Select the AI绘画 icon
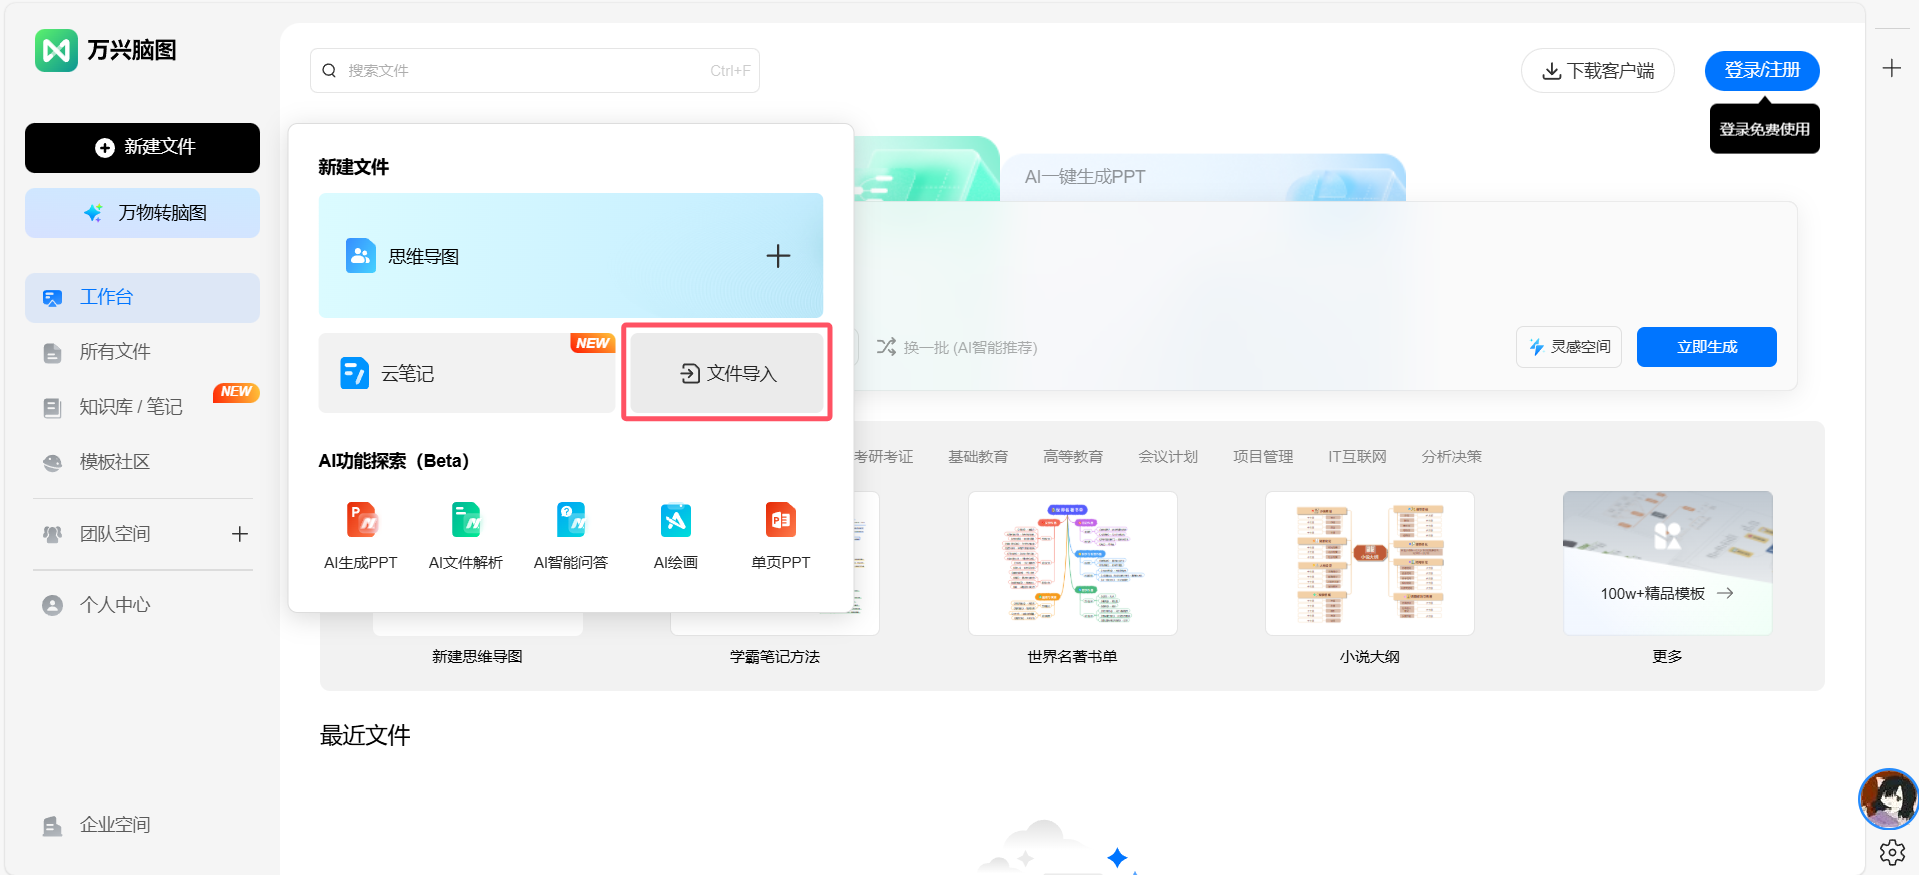 (x=676, y=521)
